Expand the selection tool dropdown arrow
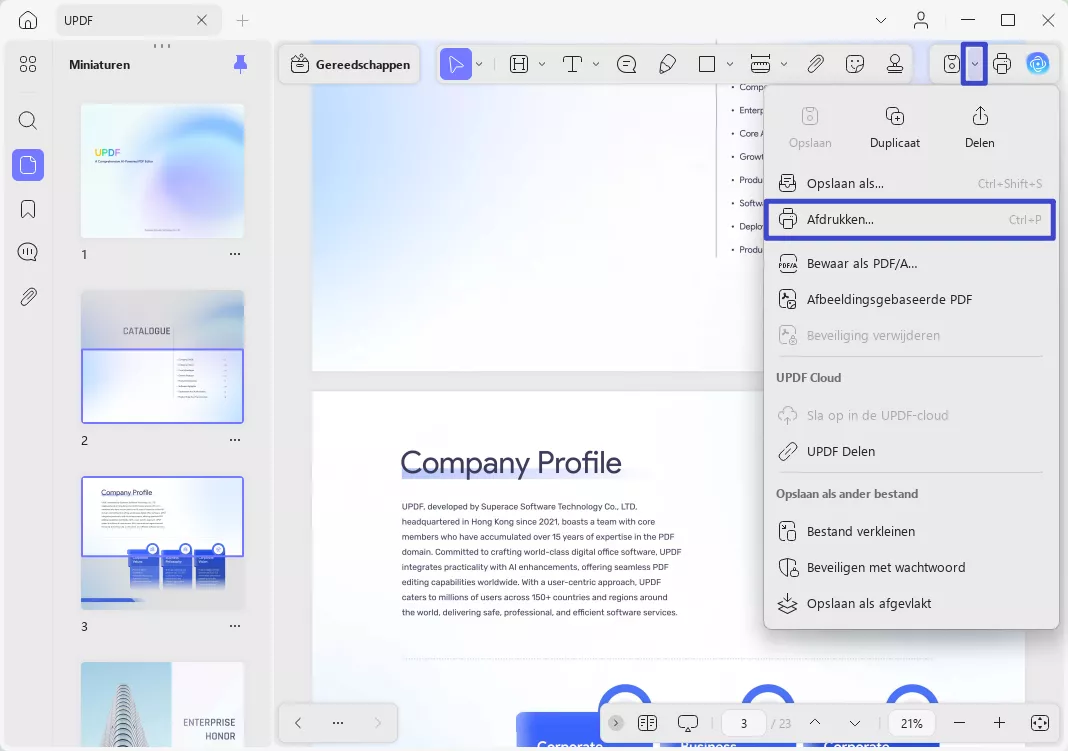This screenshot has width=1068, height=751. pos(480,65)
